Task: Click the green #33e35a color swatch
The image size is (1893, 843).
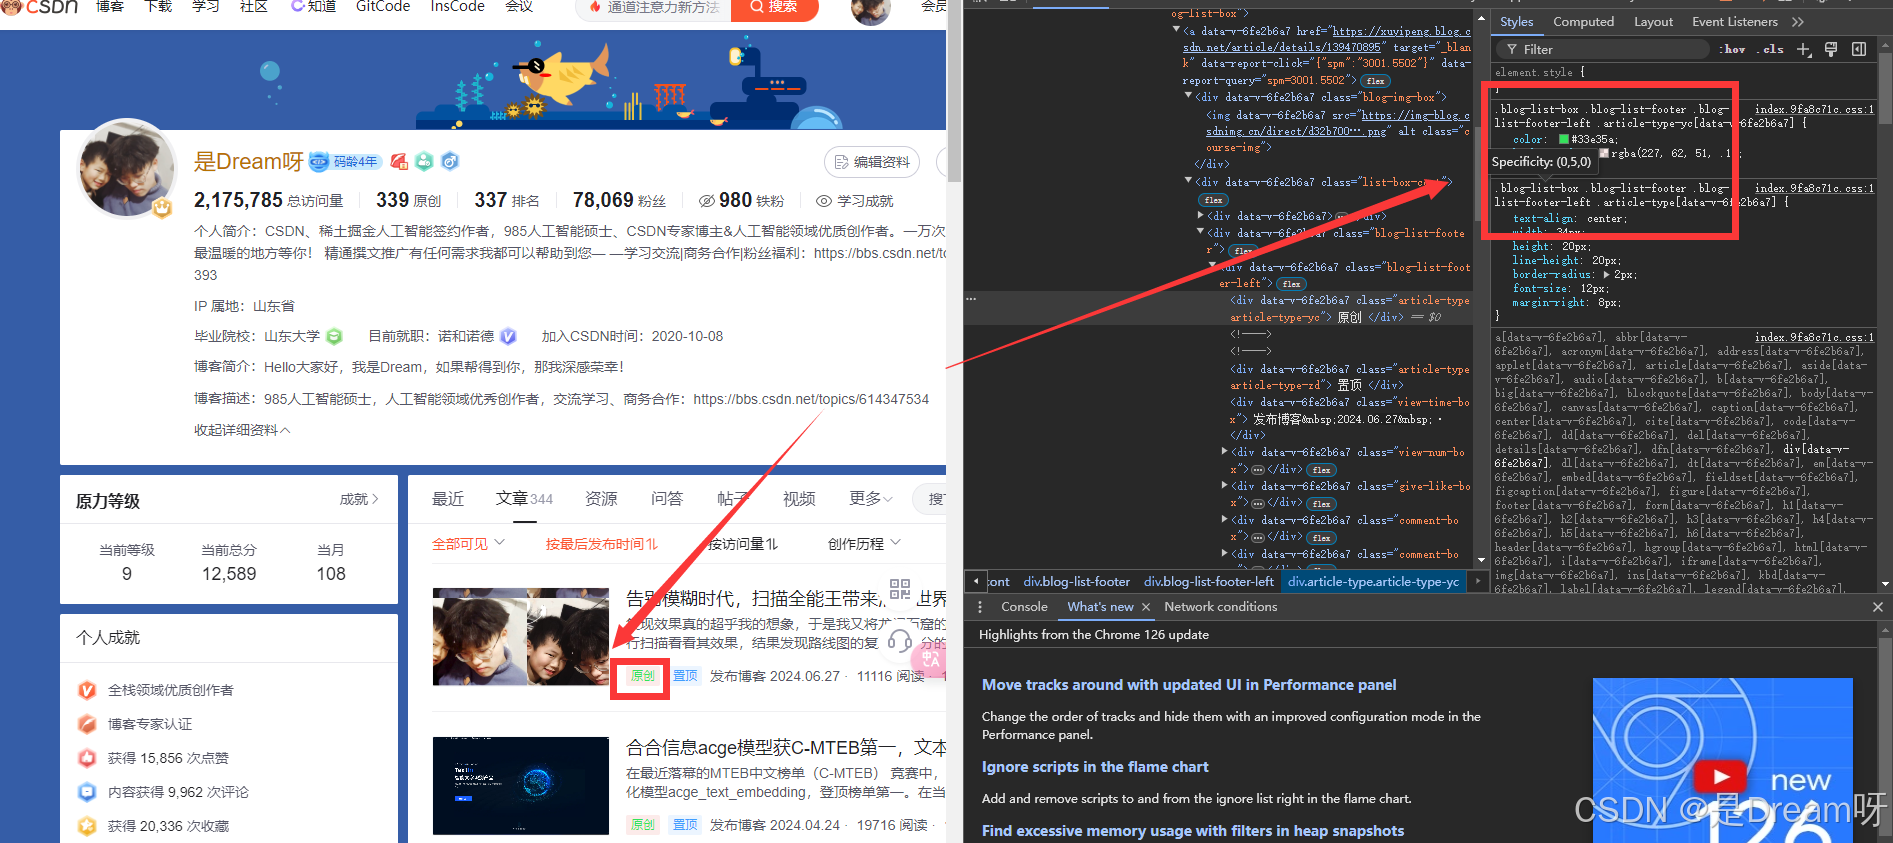Action: pos(1564,139)
